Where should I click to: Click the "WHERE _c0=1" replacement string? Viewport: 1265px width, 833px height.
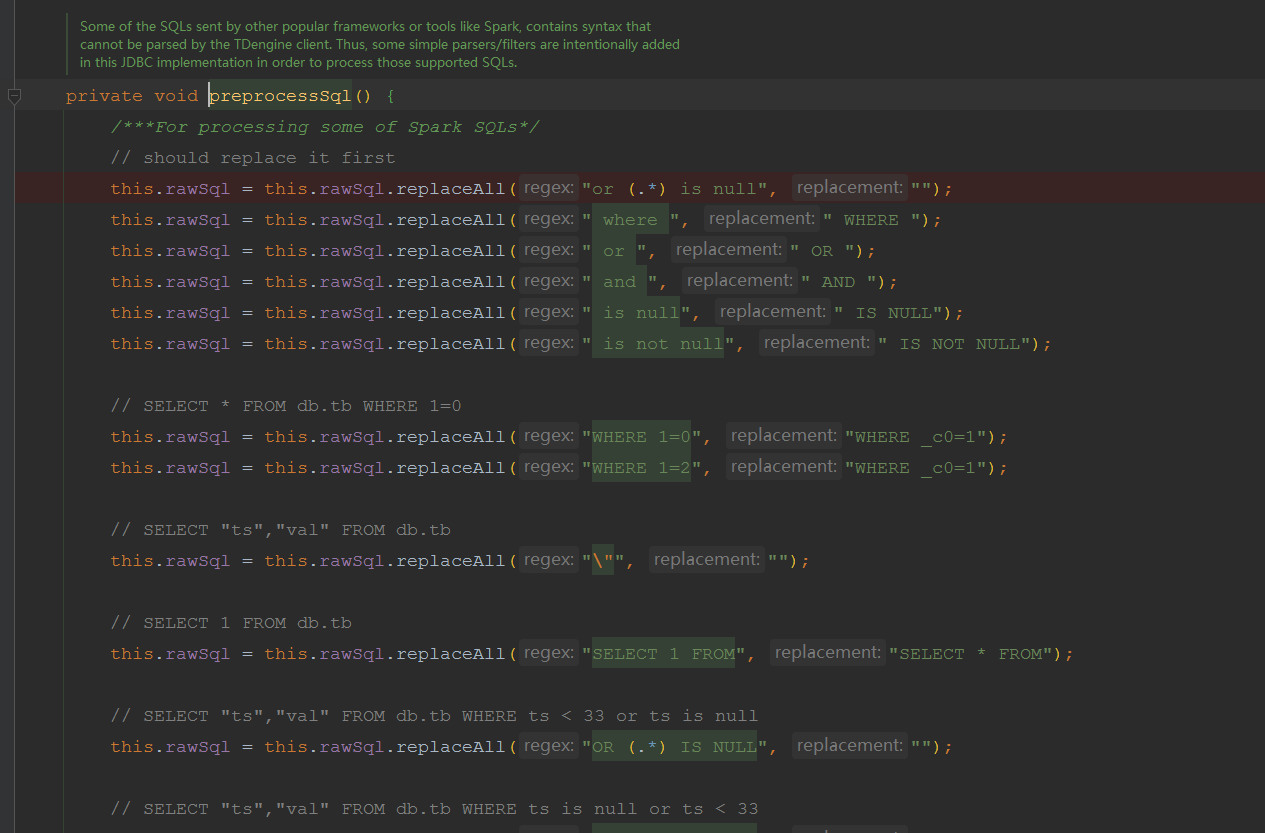[x=920, y=435]
